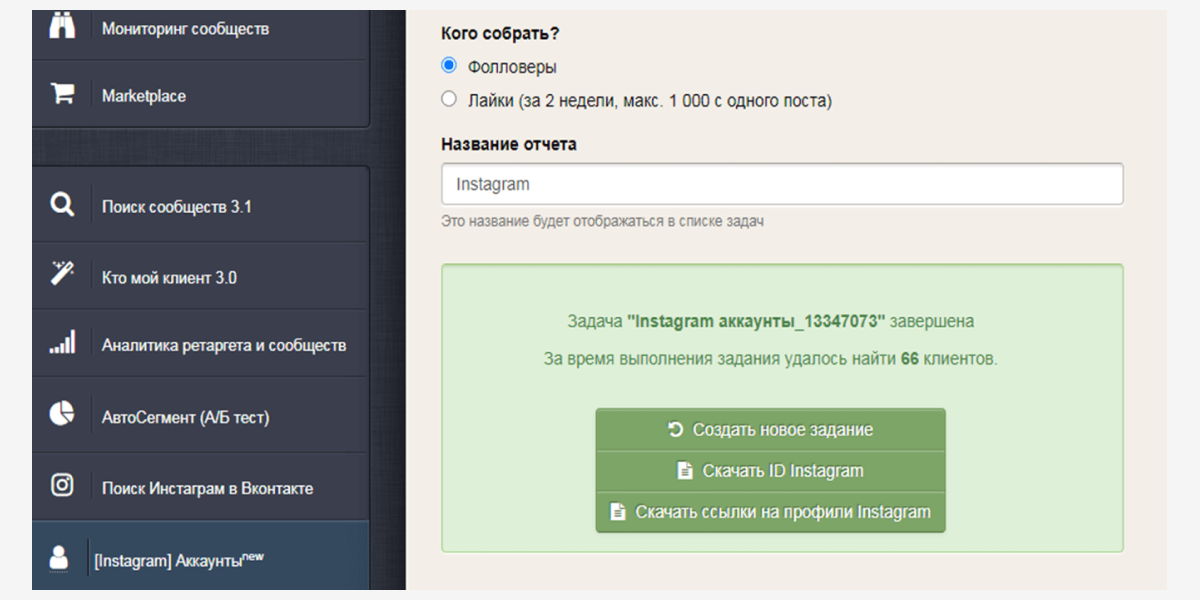Click Скачать ID Instagram button
The image size is (1200, 600).
tap(770, 471)
